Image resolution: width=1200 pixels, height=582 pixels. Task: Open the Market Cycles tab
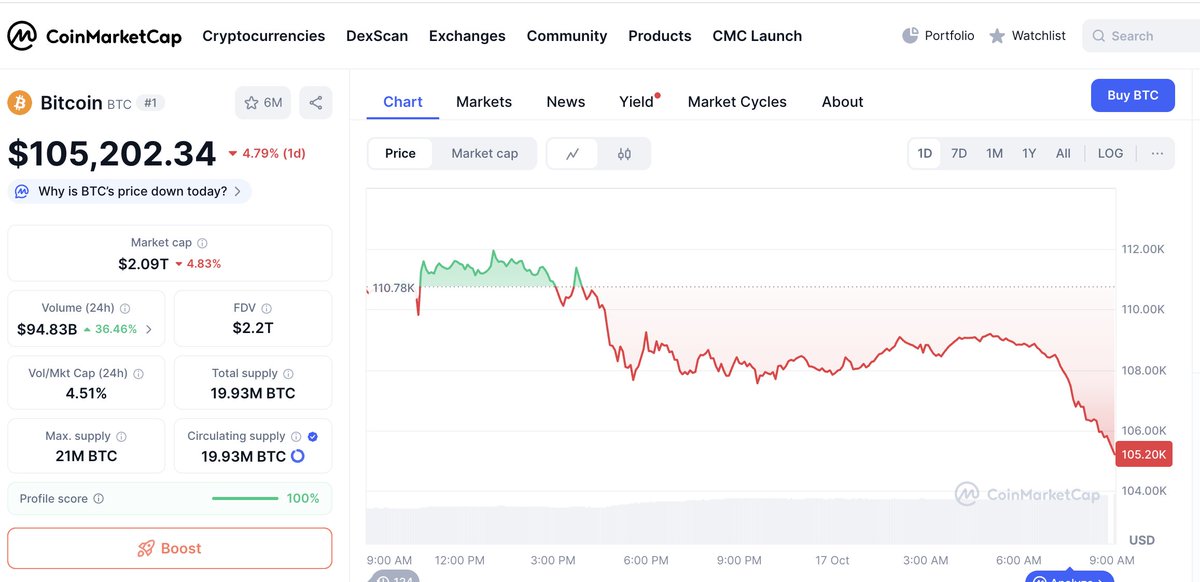coord(737,102)
